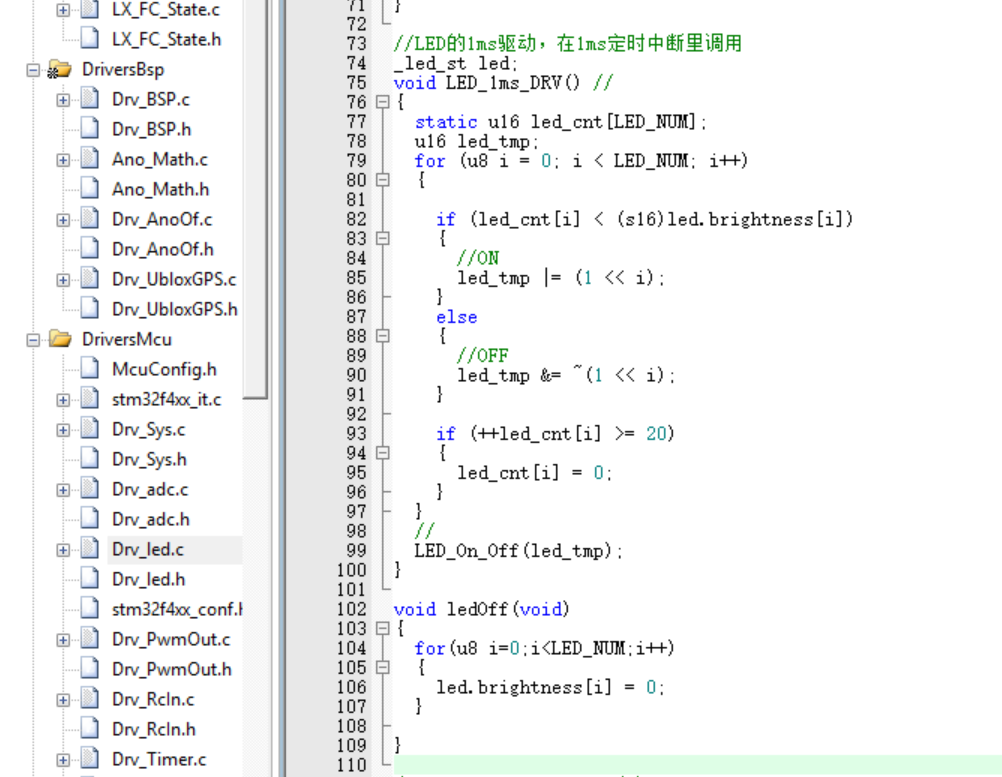Open stm32f4xx_it.c from the tree

coord(166,400)
